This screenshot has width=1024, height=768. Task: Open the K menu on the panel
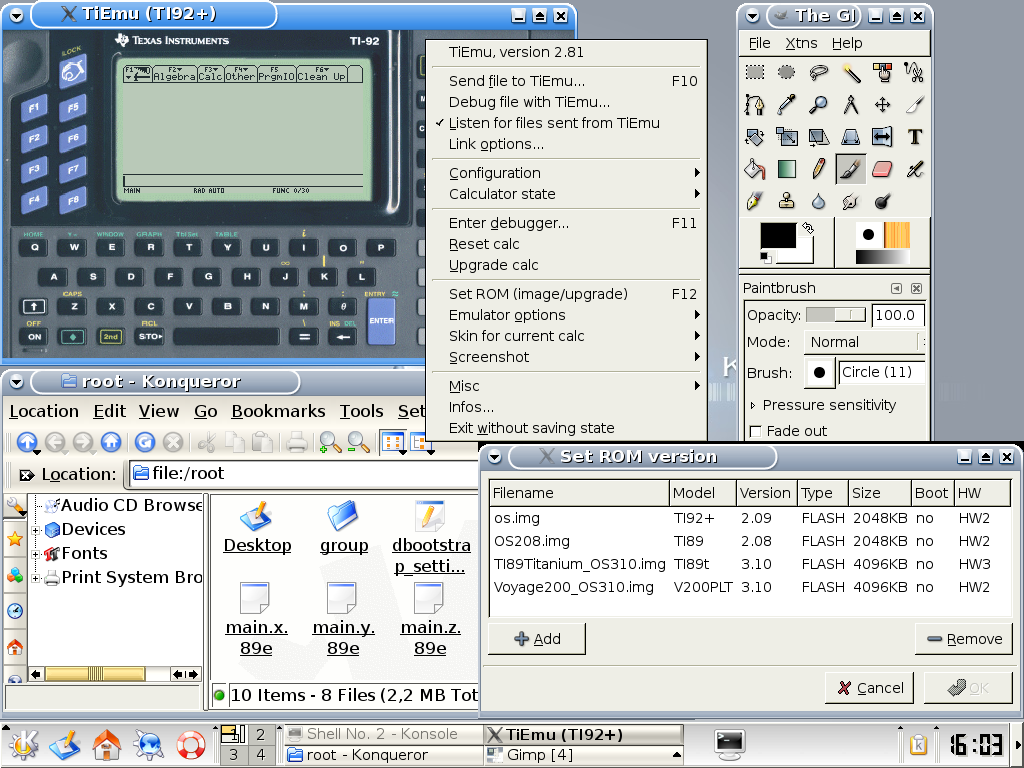coord(23,744)
